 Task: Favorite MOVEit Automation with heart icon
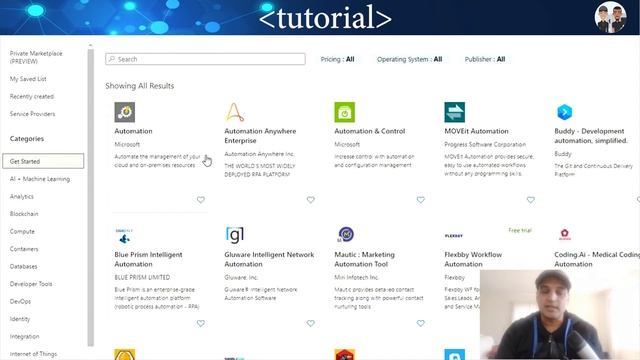pyautogui.click(x=531, y=200)
